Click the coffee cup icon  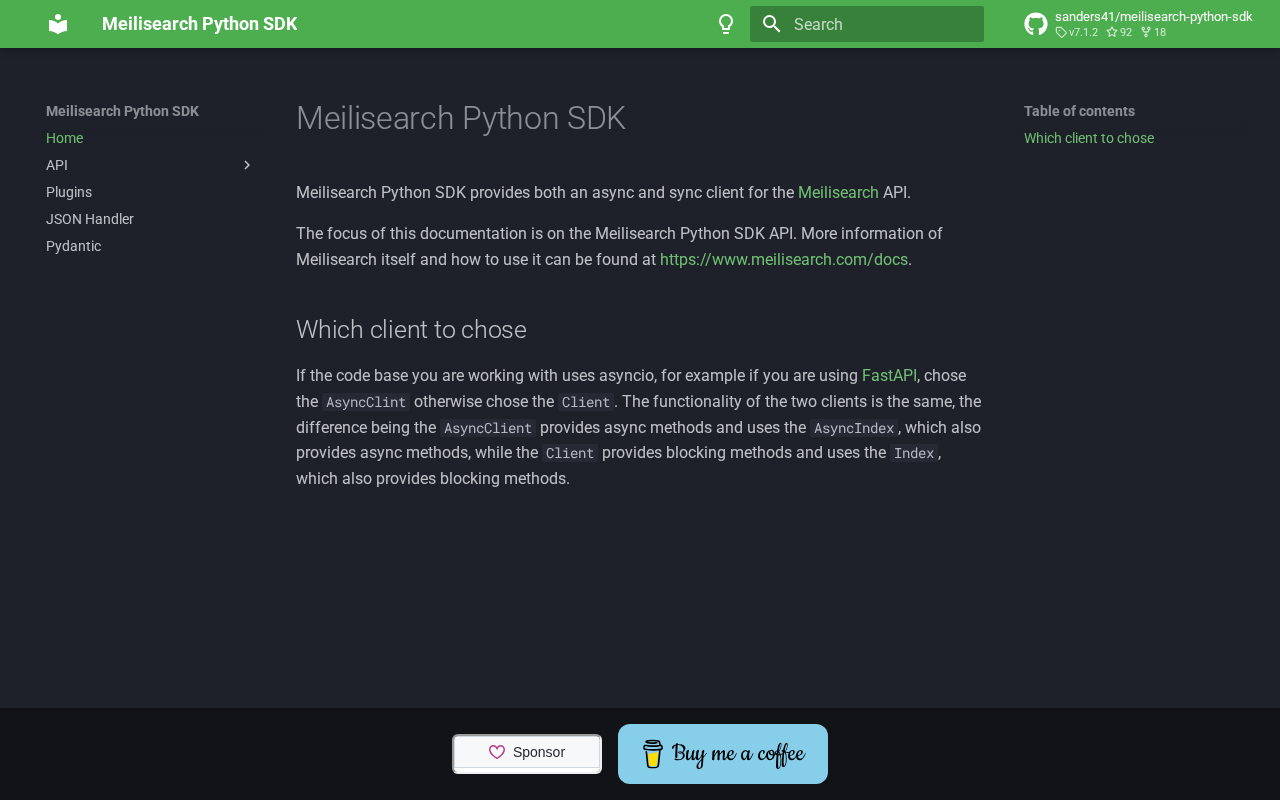pos(653,754)
